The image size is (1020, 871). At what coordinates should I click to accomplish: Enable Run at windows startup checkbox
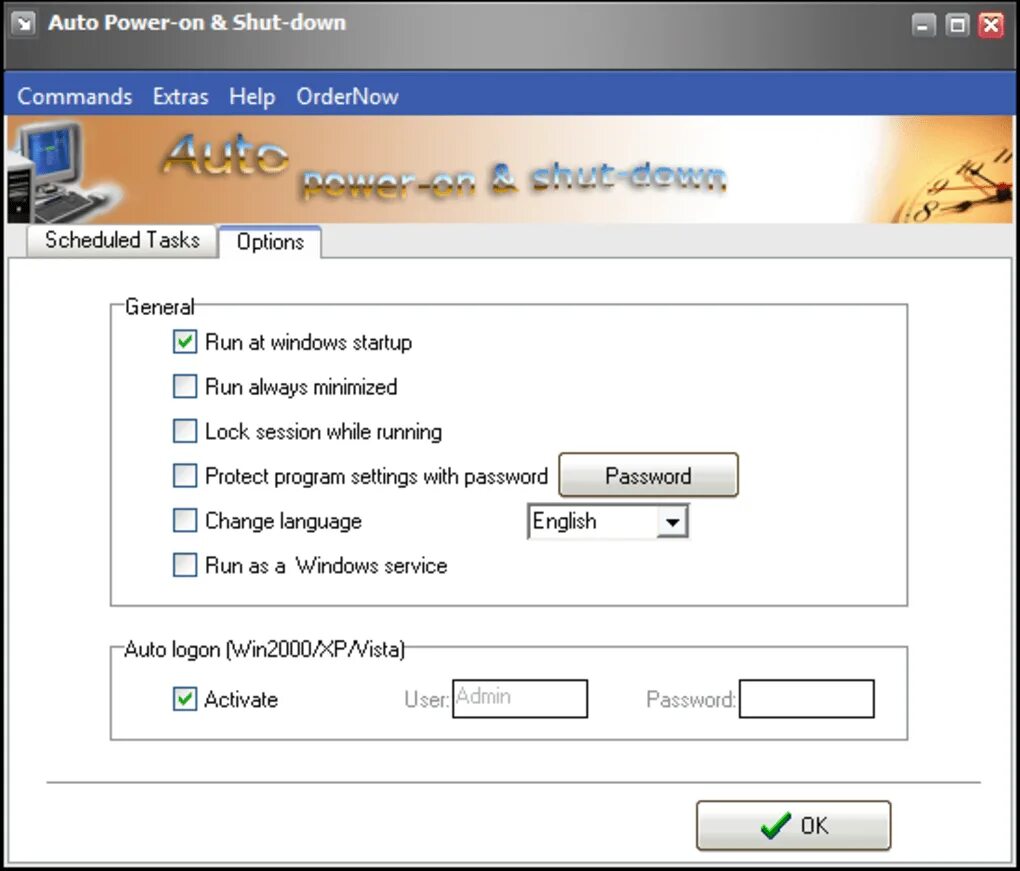tap(185, 342)
